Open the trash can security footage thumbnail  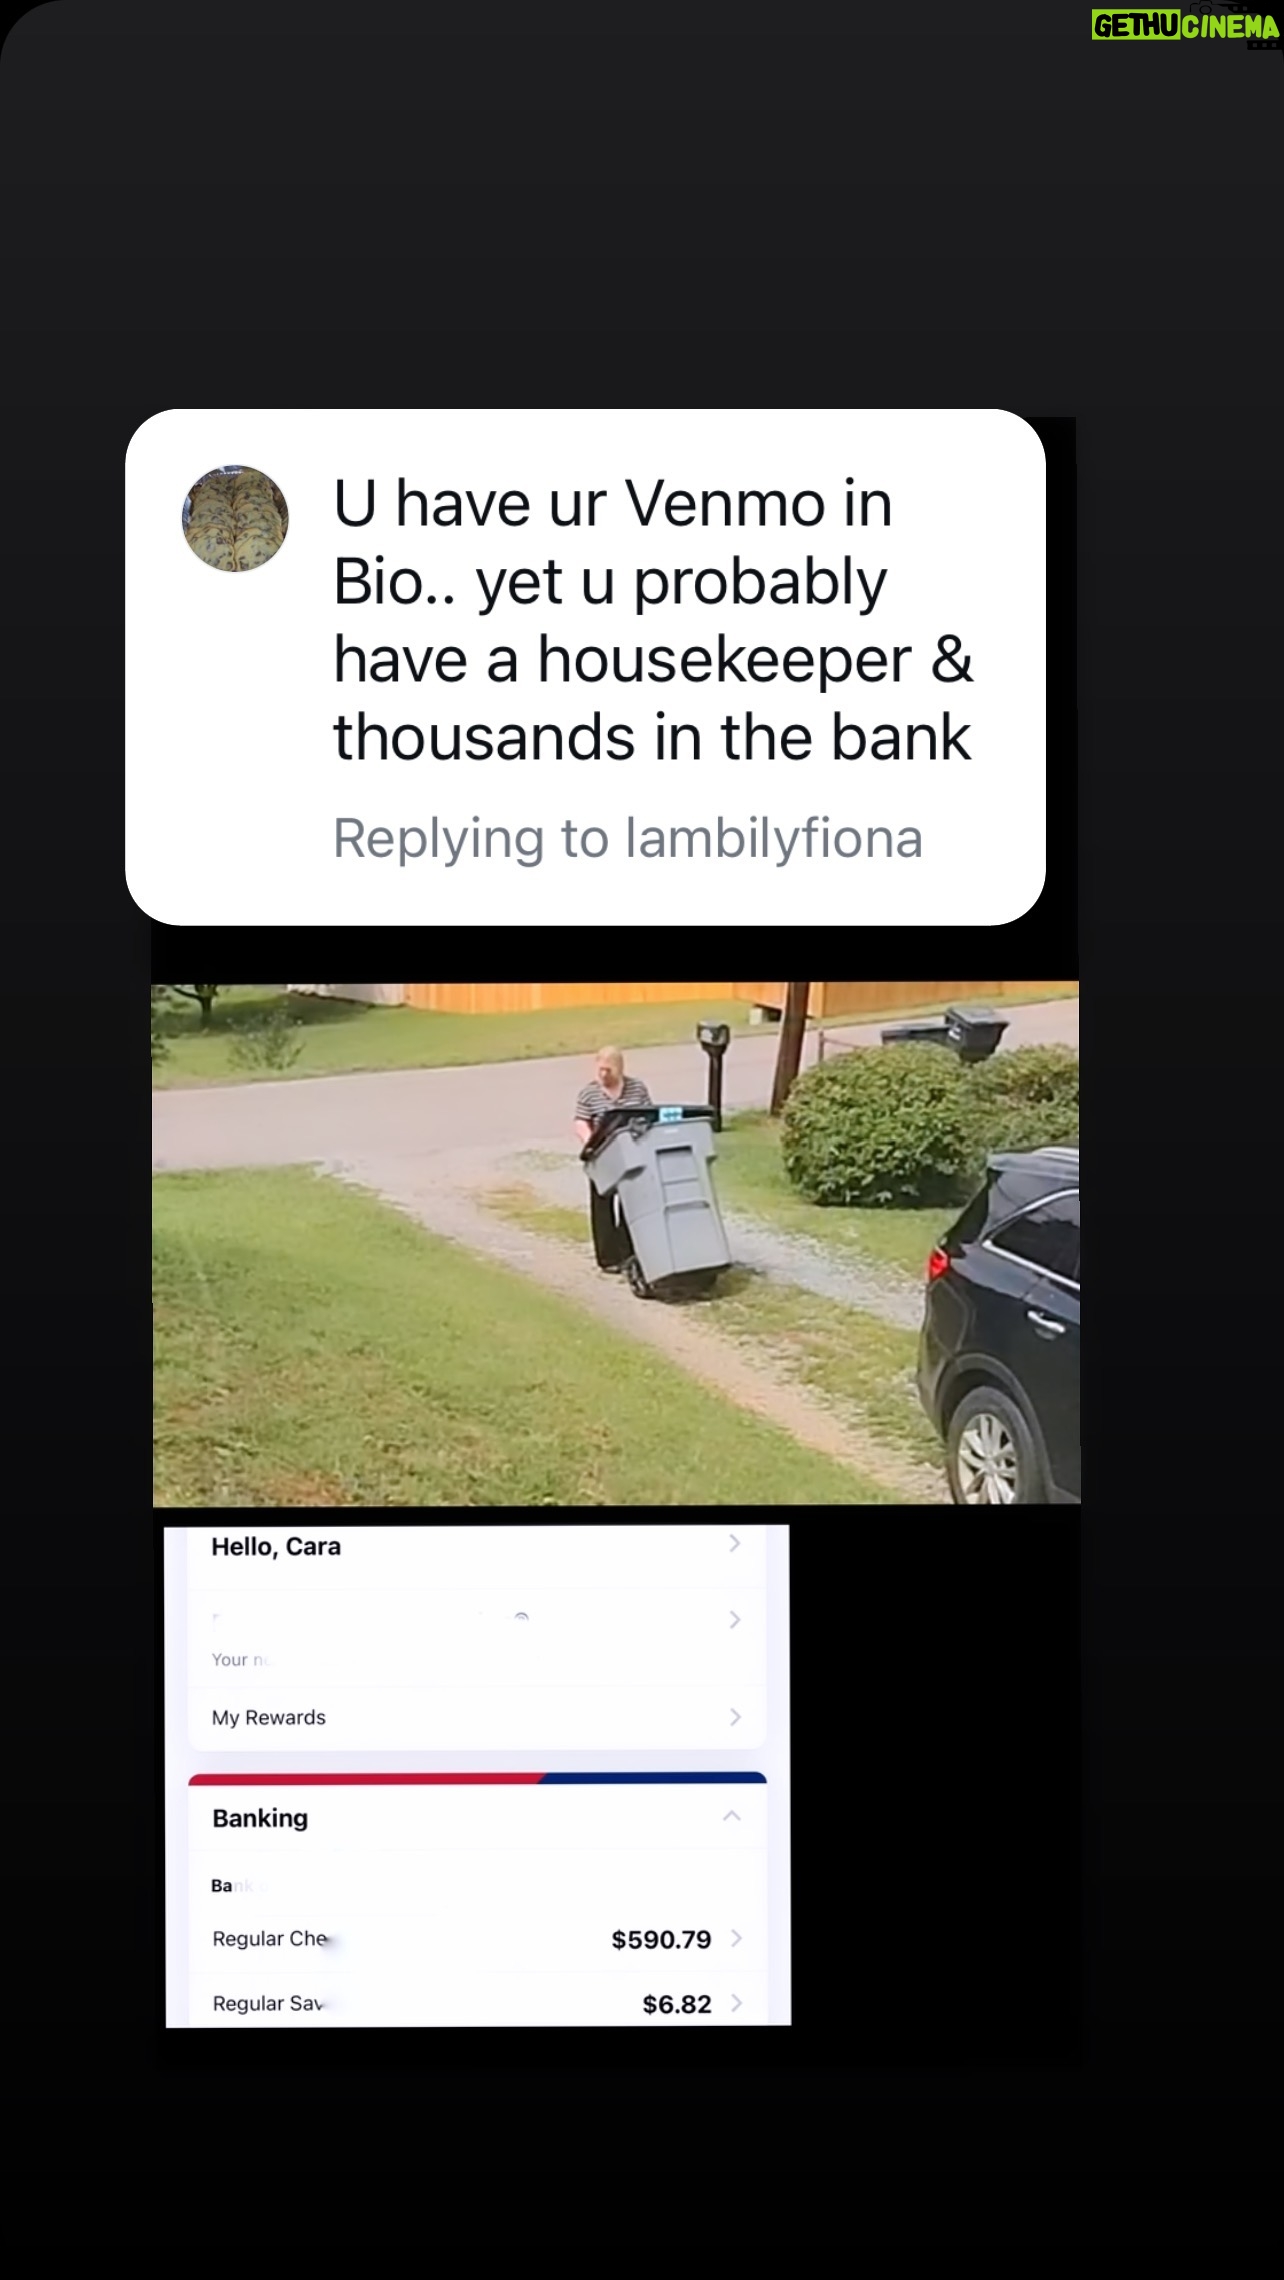(x=616, y=1243)
